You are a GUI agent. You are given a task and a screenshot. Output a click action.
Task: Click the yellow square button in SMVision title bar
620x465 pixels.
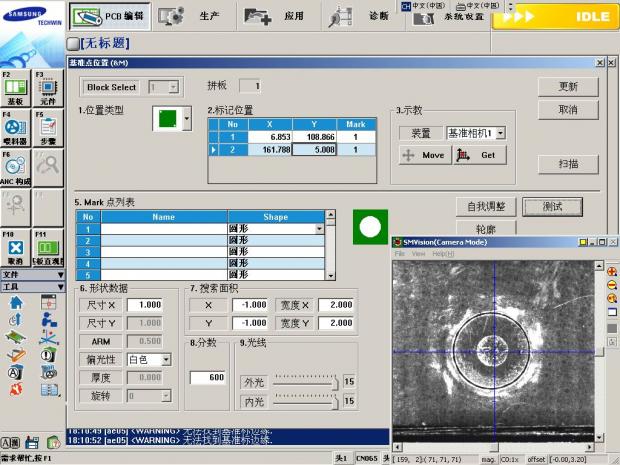pyautogui.click(x=582, y=242)
